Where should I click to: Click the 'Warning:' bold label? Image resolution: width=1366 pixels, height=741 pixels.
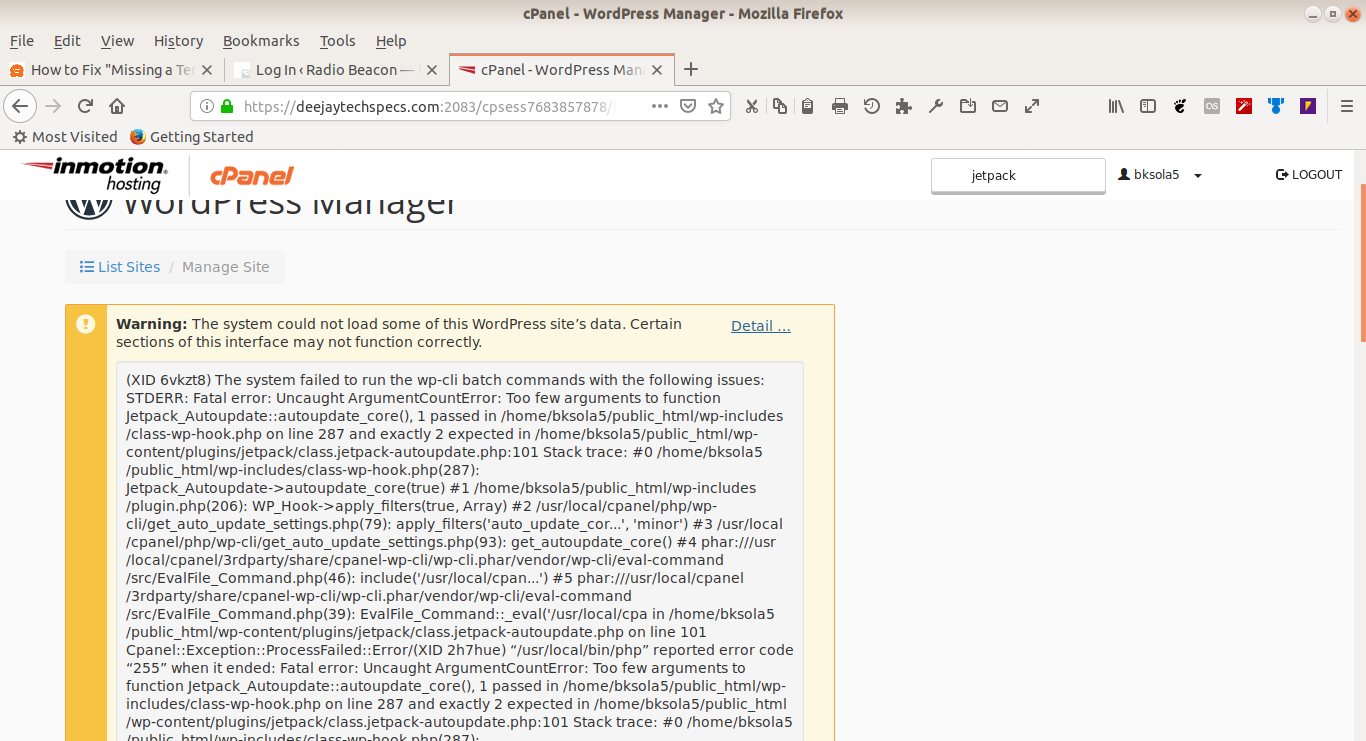[x=152, y=324]
